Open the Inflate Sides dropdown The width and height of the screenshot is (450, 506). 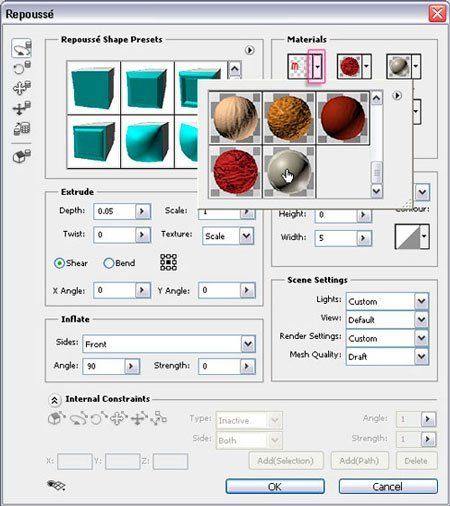248,344
